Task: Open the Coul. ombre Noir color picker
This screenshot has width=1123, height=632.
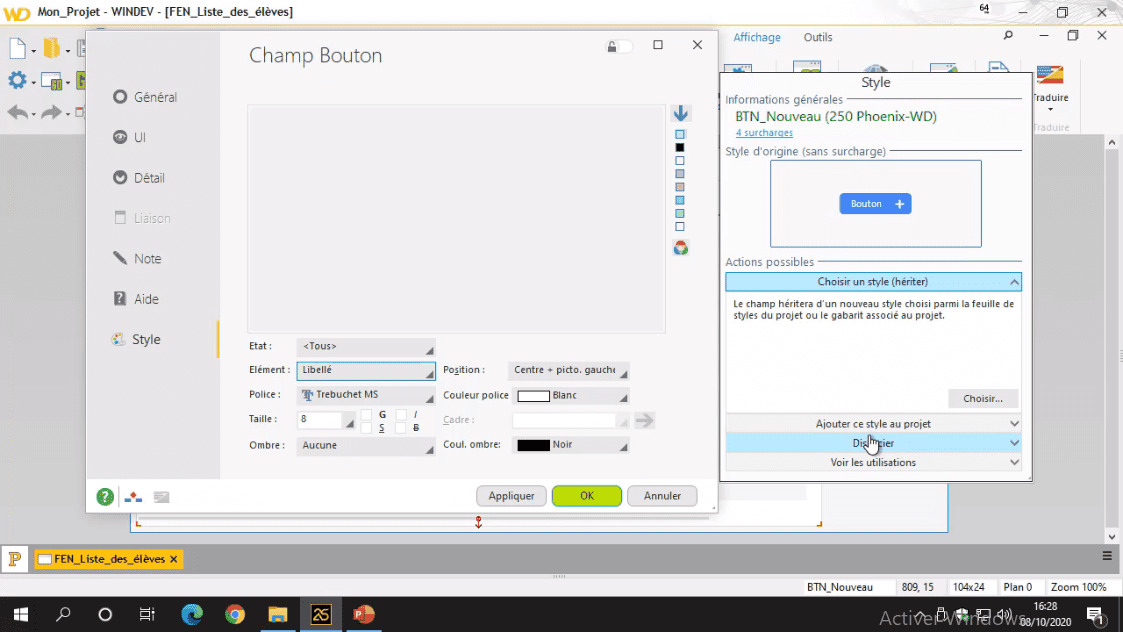Action: pos(571,445)
